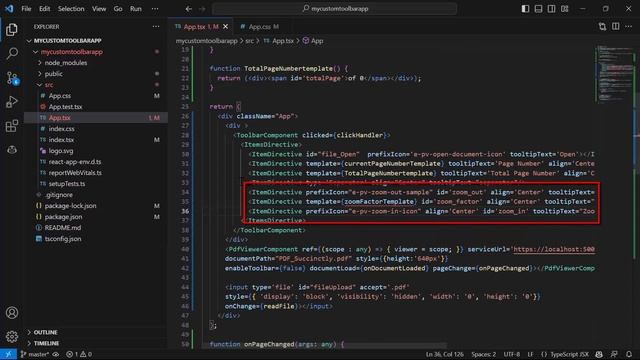Open the Explorer view in activity bar
Image resolution: width=640 pixels, height=360 pixels.
(x=12, y=29)
